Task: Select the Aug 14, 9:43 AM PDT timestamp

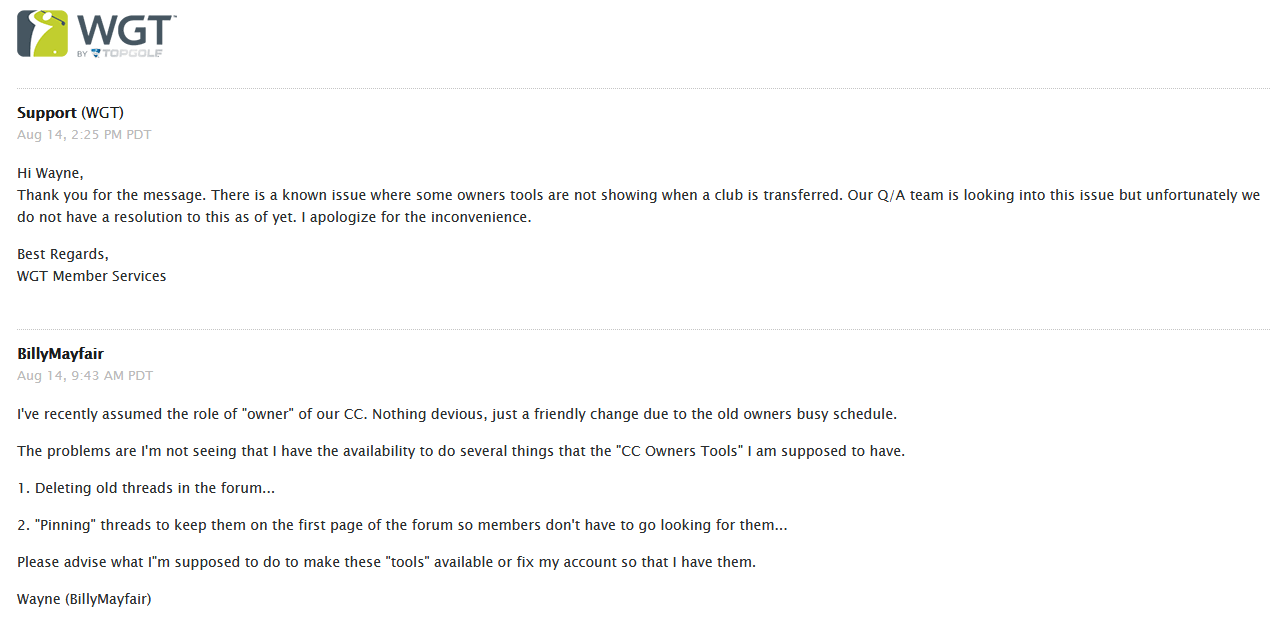Action: tap(85, 375)
